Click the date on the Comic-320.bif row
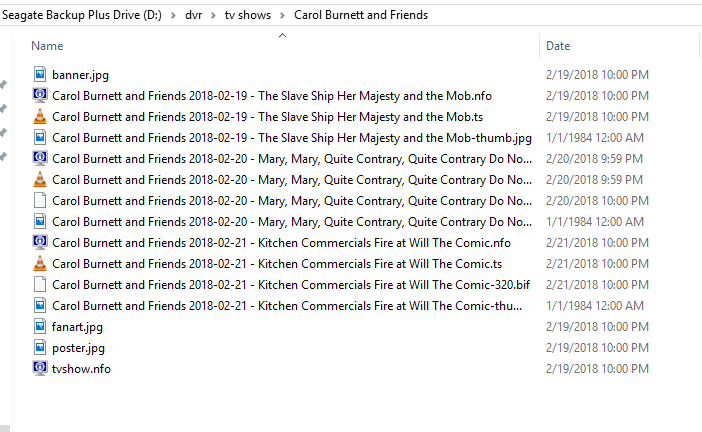Image resolution: width=702 pixels, height=432 pixels. (x=597, y=285)
